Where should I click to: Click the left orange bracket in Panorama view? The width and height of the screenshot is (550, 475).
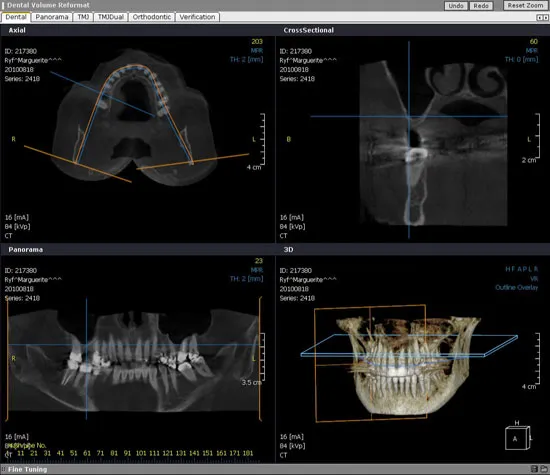(x=7, y=359)
